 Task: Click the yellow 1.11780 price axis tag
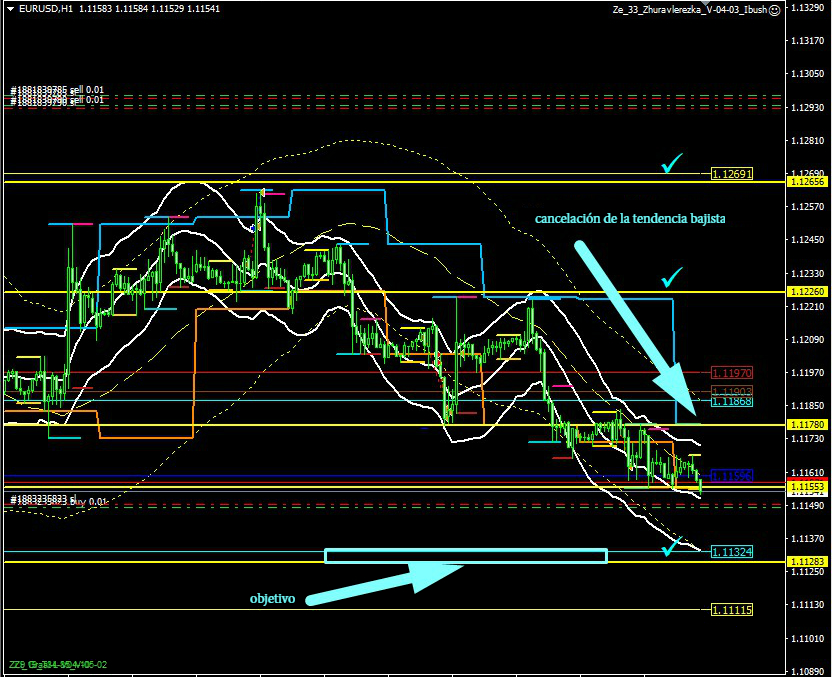(808, 425)
